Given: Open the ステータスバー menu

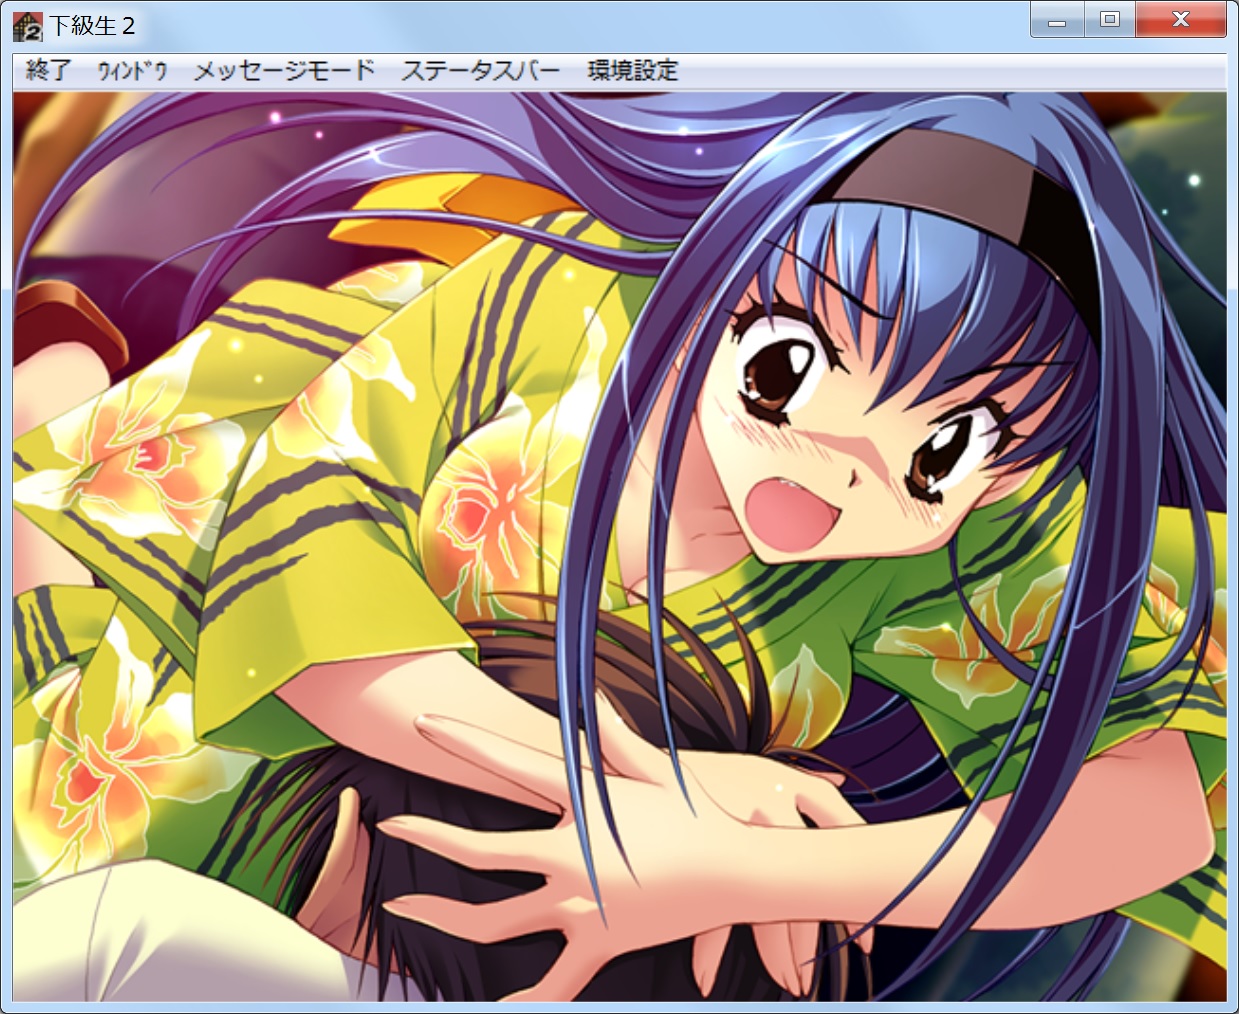Looking at the screenshot, I should [x=480, y=71].
